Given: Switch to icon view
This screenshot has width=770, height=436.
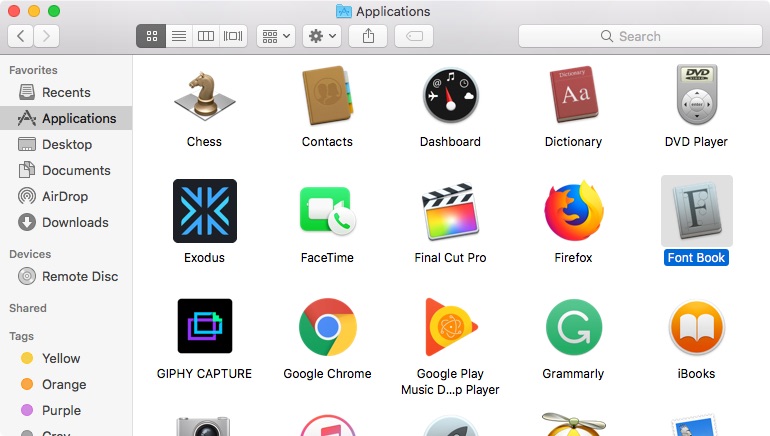Looking at the screenshot, I should [151, 36].
